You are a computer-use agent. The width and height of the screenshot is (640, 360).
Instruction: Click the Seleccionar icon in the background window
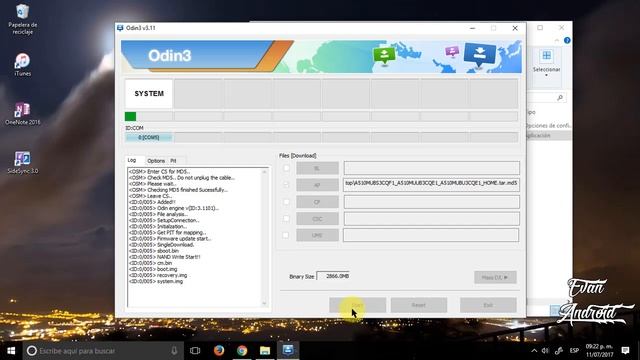click(546, 56)
